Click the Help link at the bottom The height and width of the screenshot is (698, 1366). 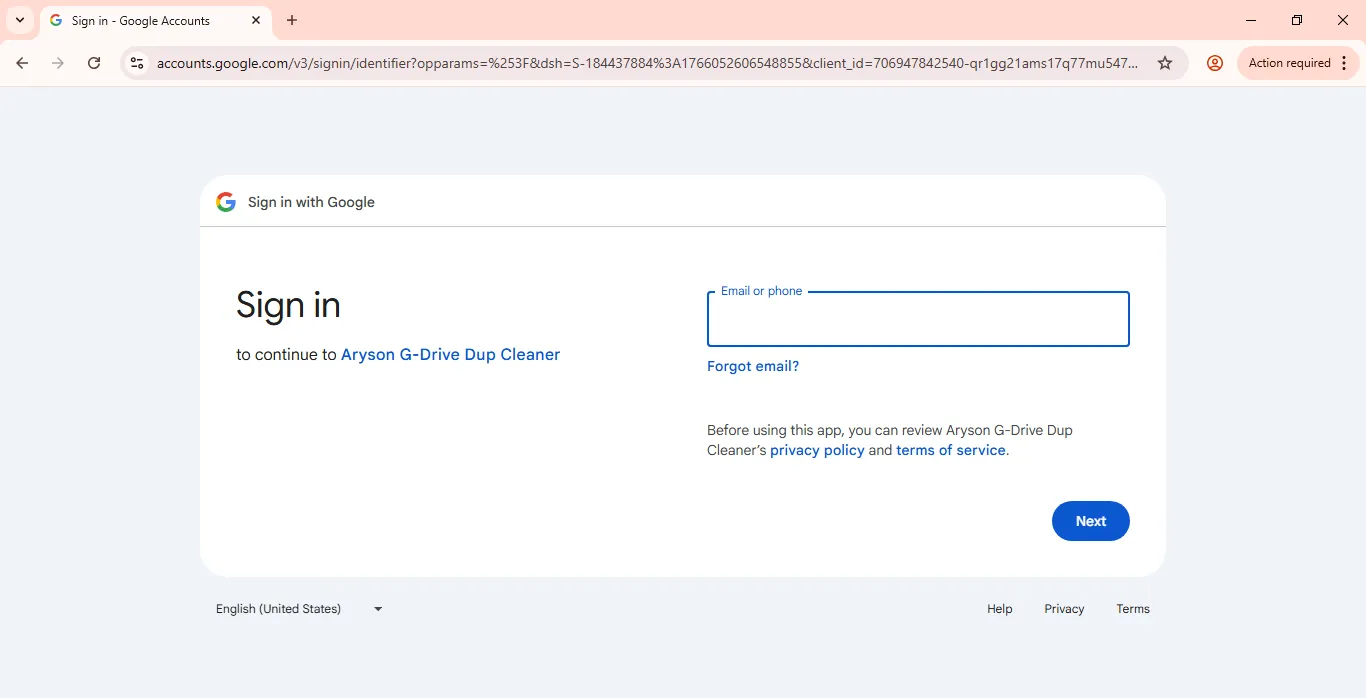click(998, 608)
